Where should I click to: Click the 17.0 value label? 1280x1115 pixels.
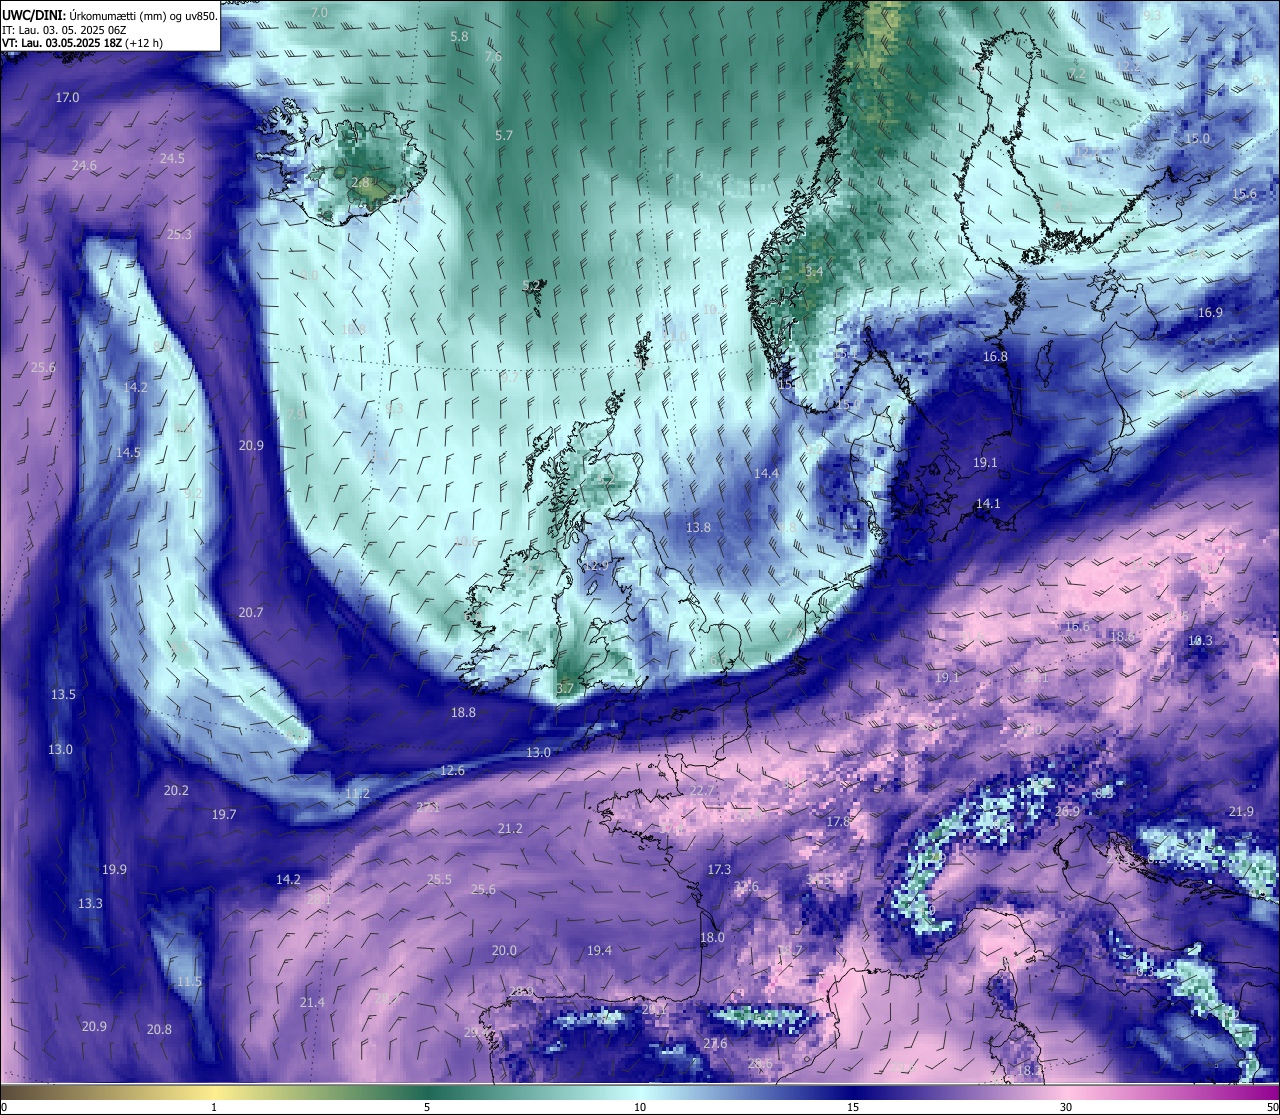point(67,97)
